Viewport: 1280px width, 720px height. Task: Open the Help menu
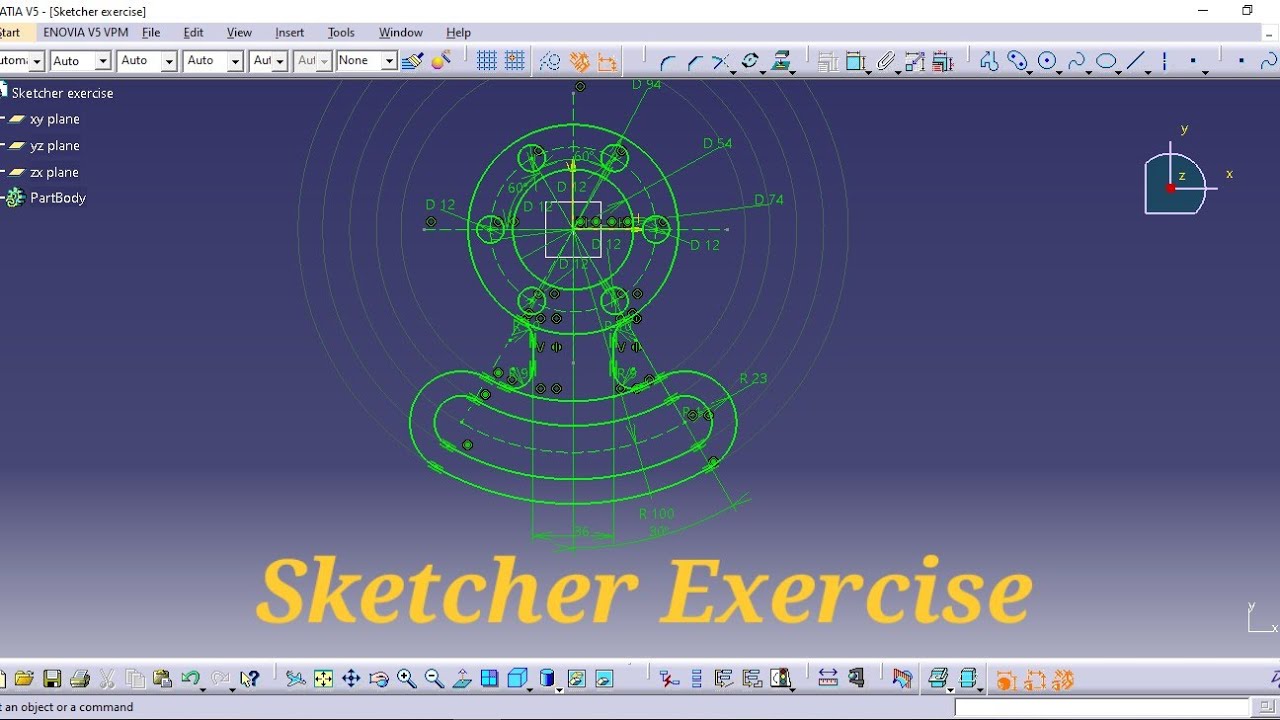pos(458,32)
